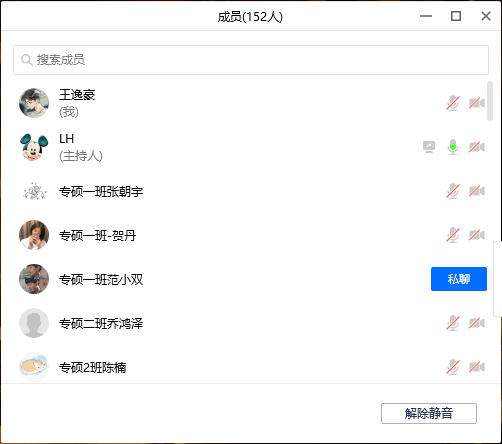
Task: Click LH's green active microphone icon
Action: point(453,147)
